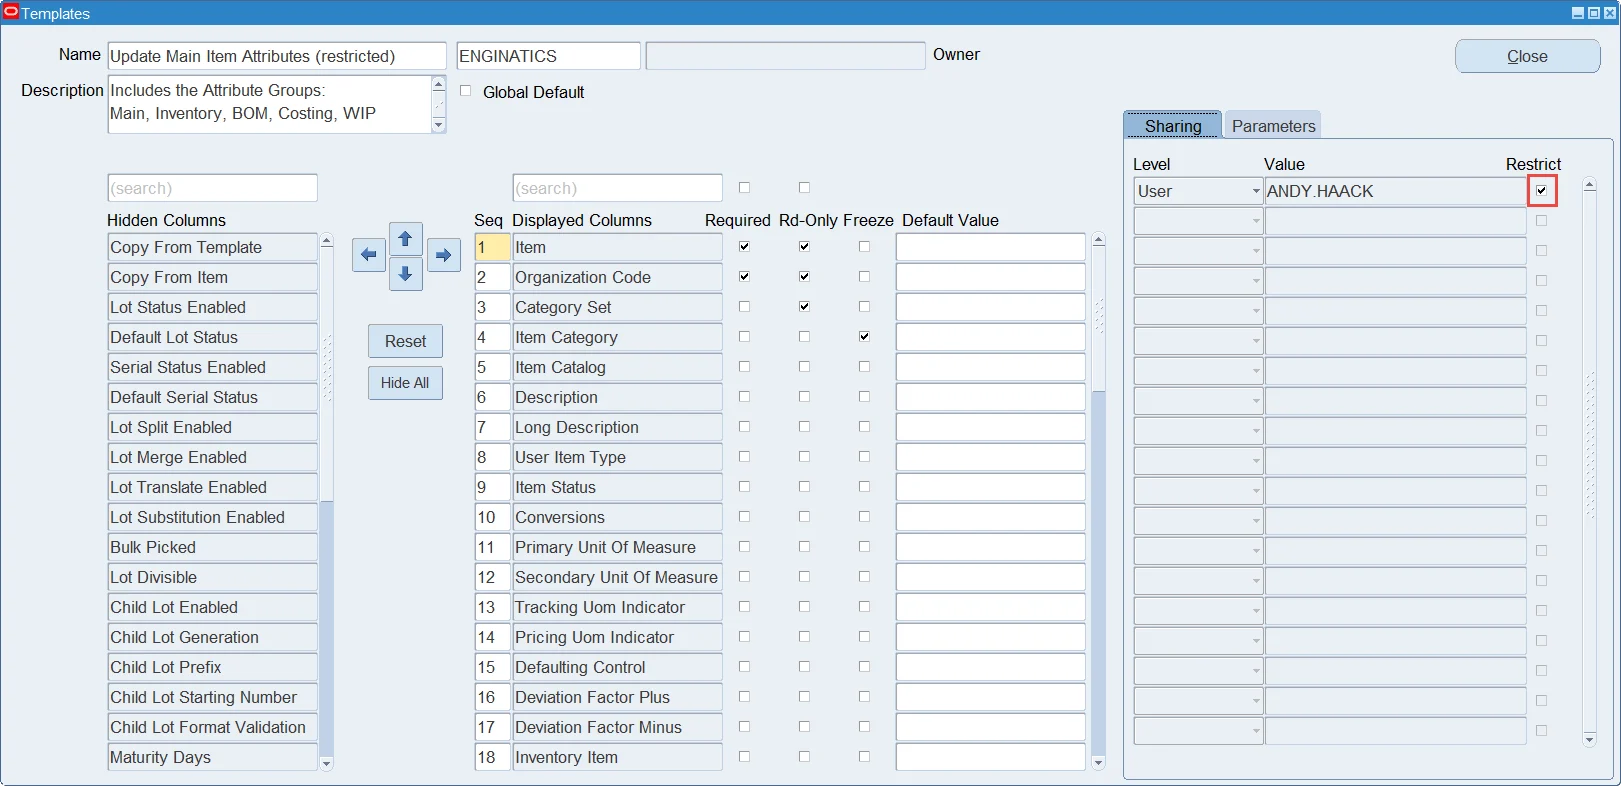Screen dimensions: 1621x786
Task: Select Serial Status Enabled hidden column
Action: (x=212, y=367)
